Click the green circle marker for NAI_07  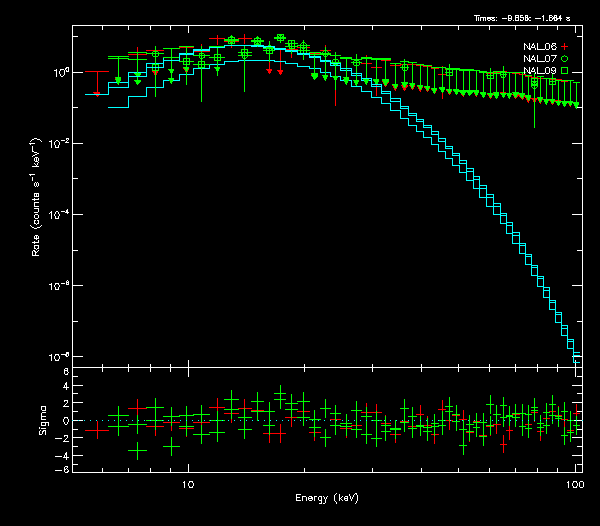(565, 59)
